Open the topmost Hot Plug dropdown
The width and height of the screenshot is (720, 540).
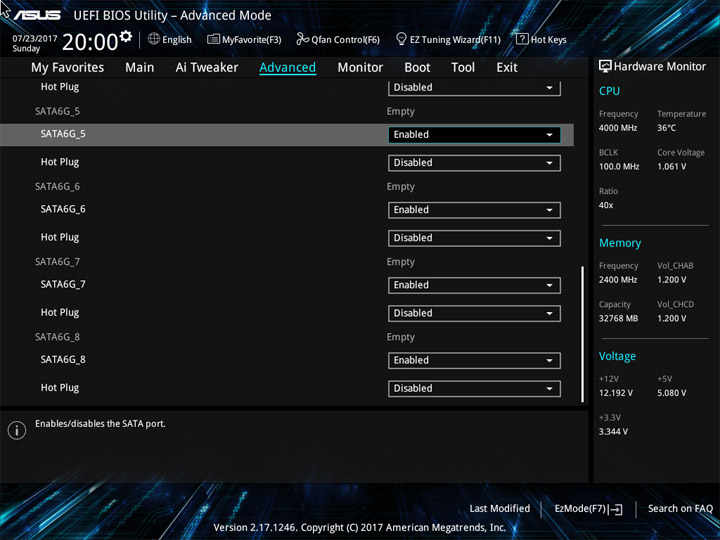tap(474, 88)
